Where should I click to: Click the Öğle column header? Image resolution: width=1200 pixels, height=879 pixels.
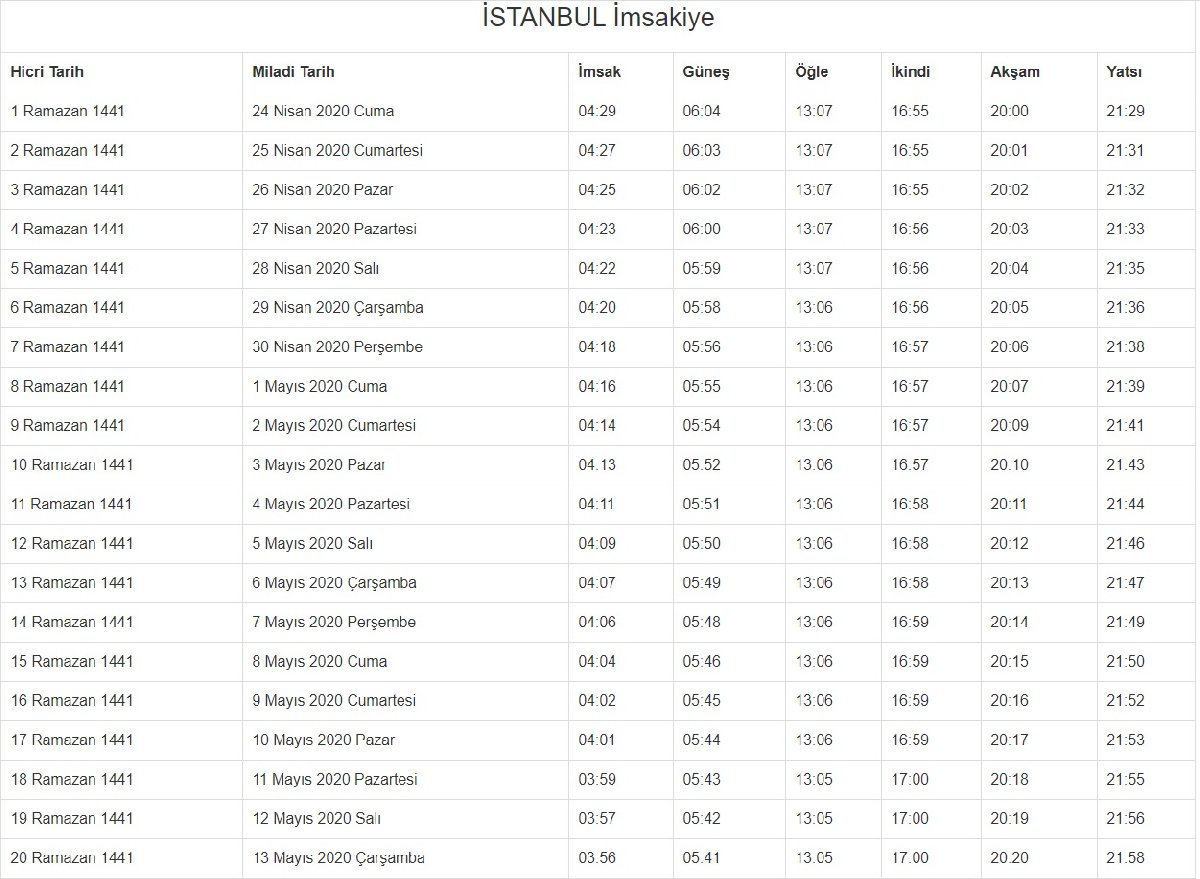pos(811,72)
